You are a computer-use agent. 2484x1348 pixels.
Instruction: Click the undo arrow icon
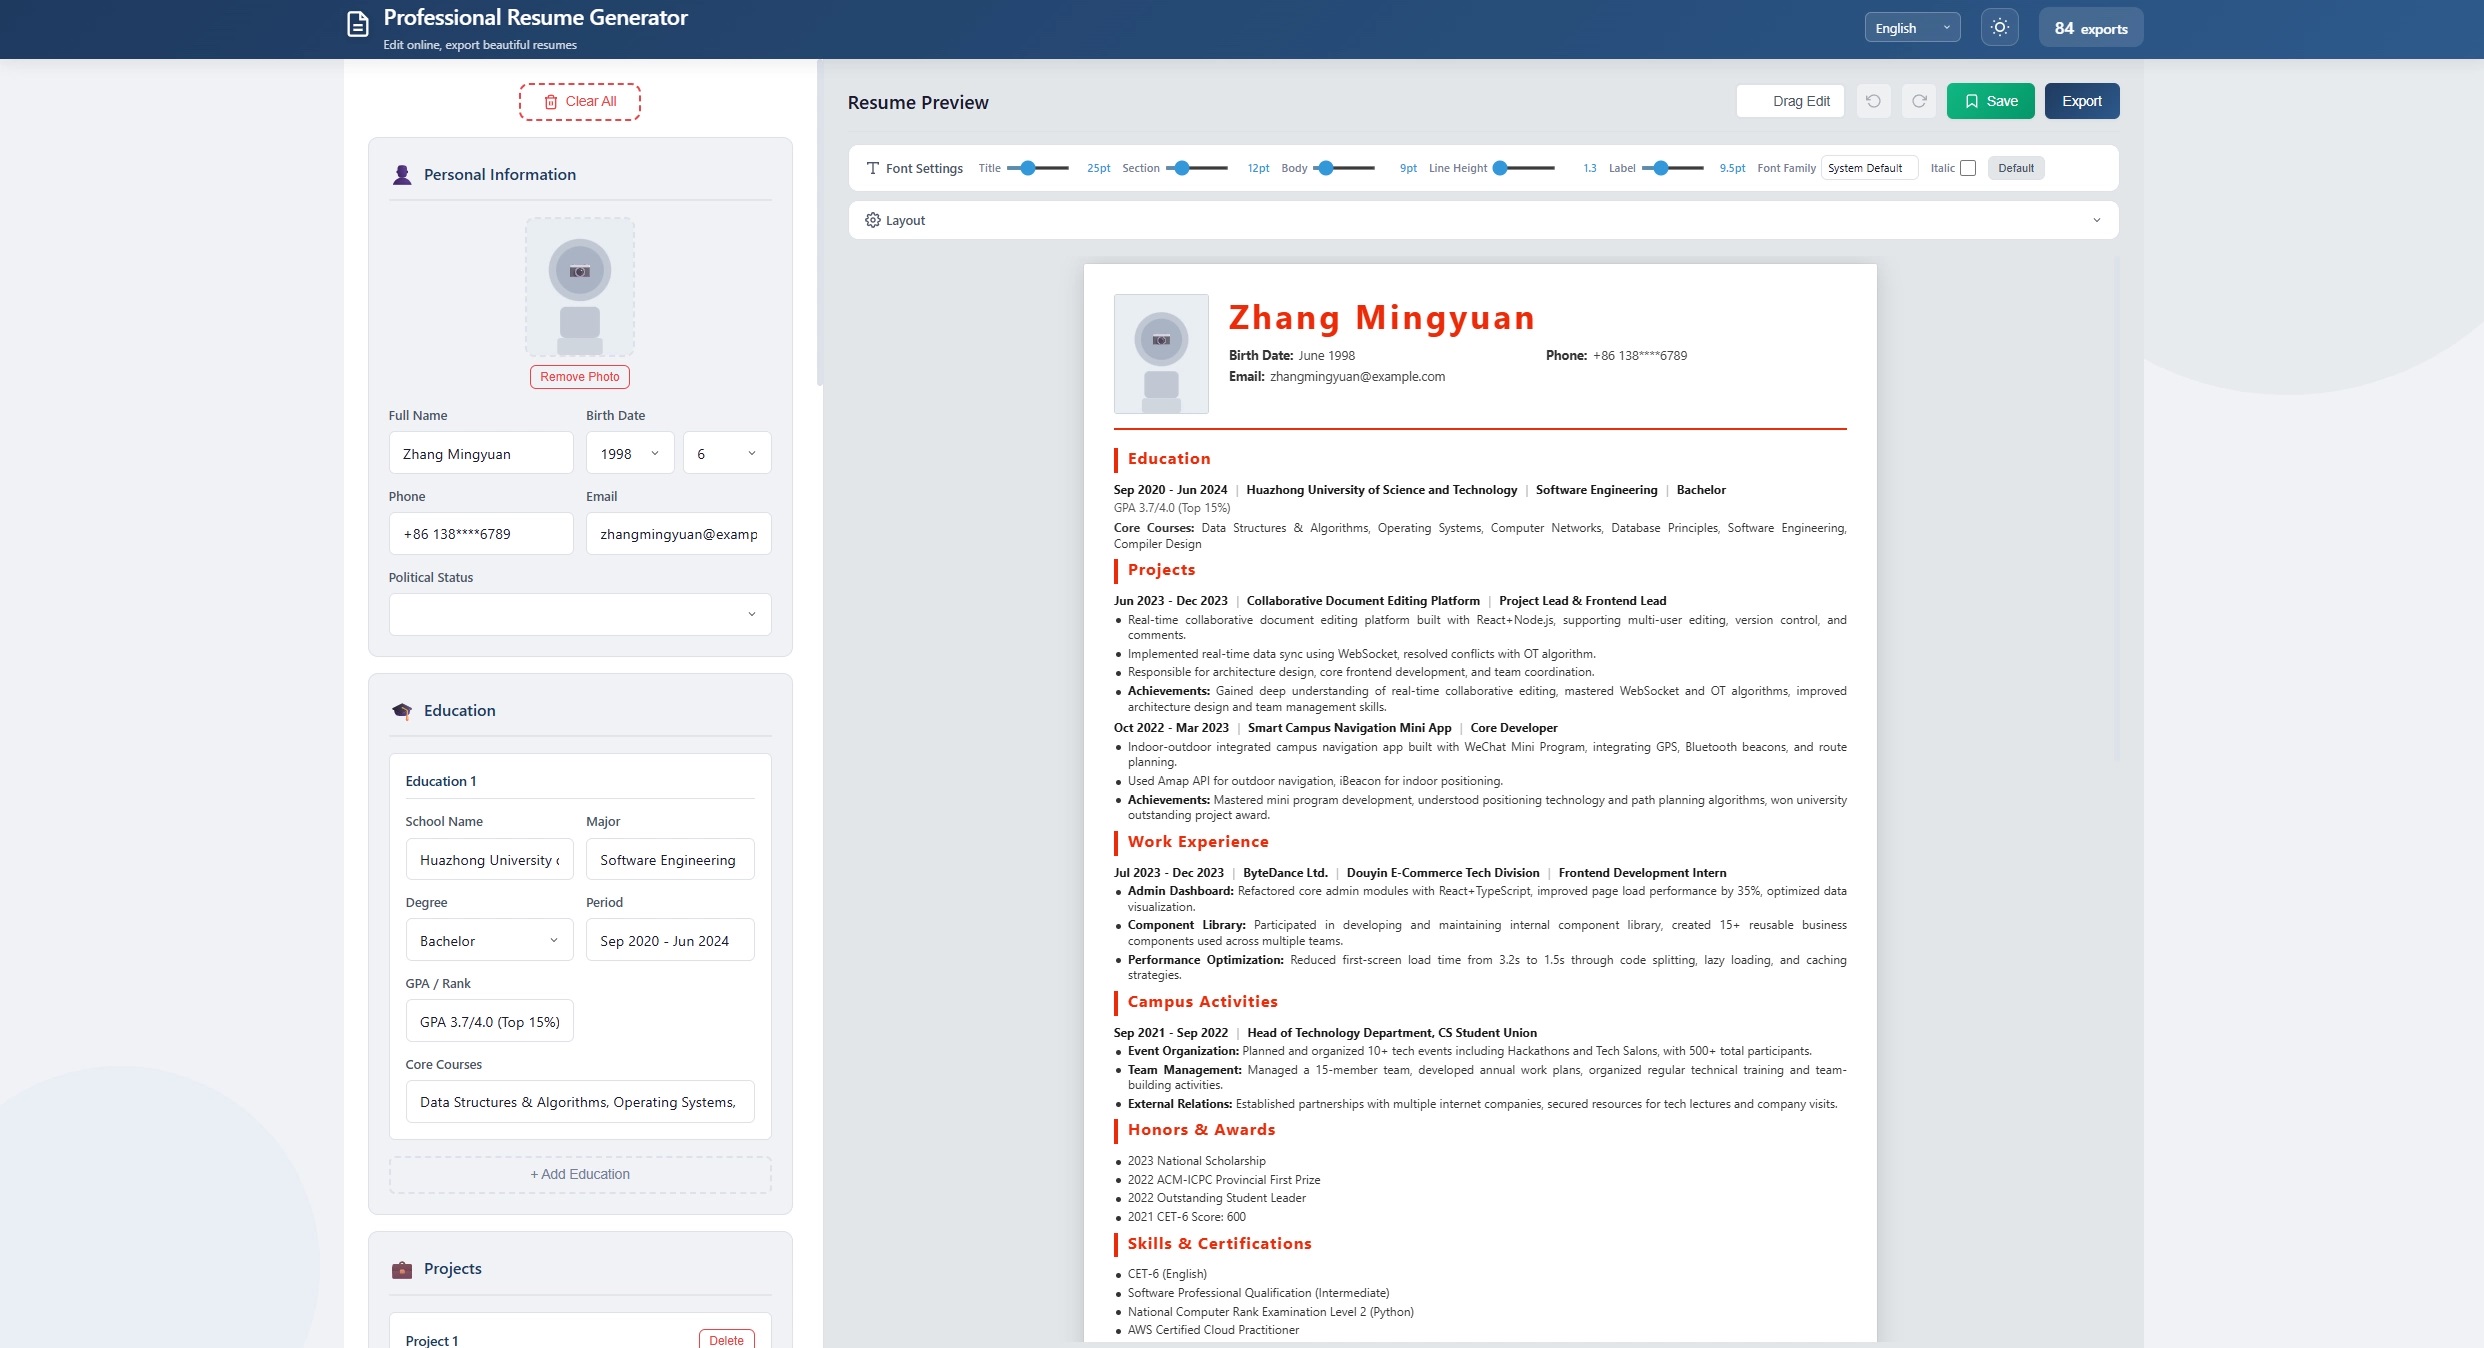pos(1873,101)
